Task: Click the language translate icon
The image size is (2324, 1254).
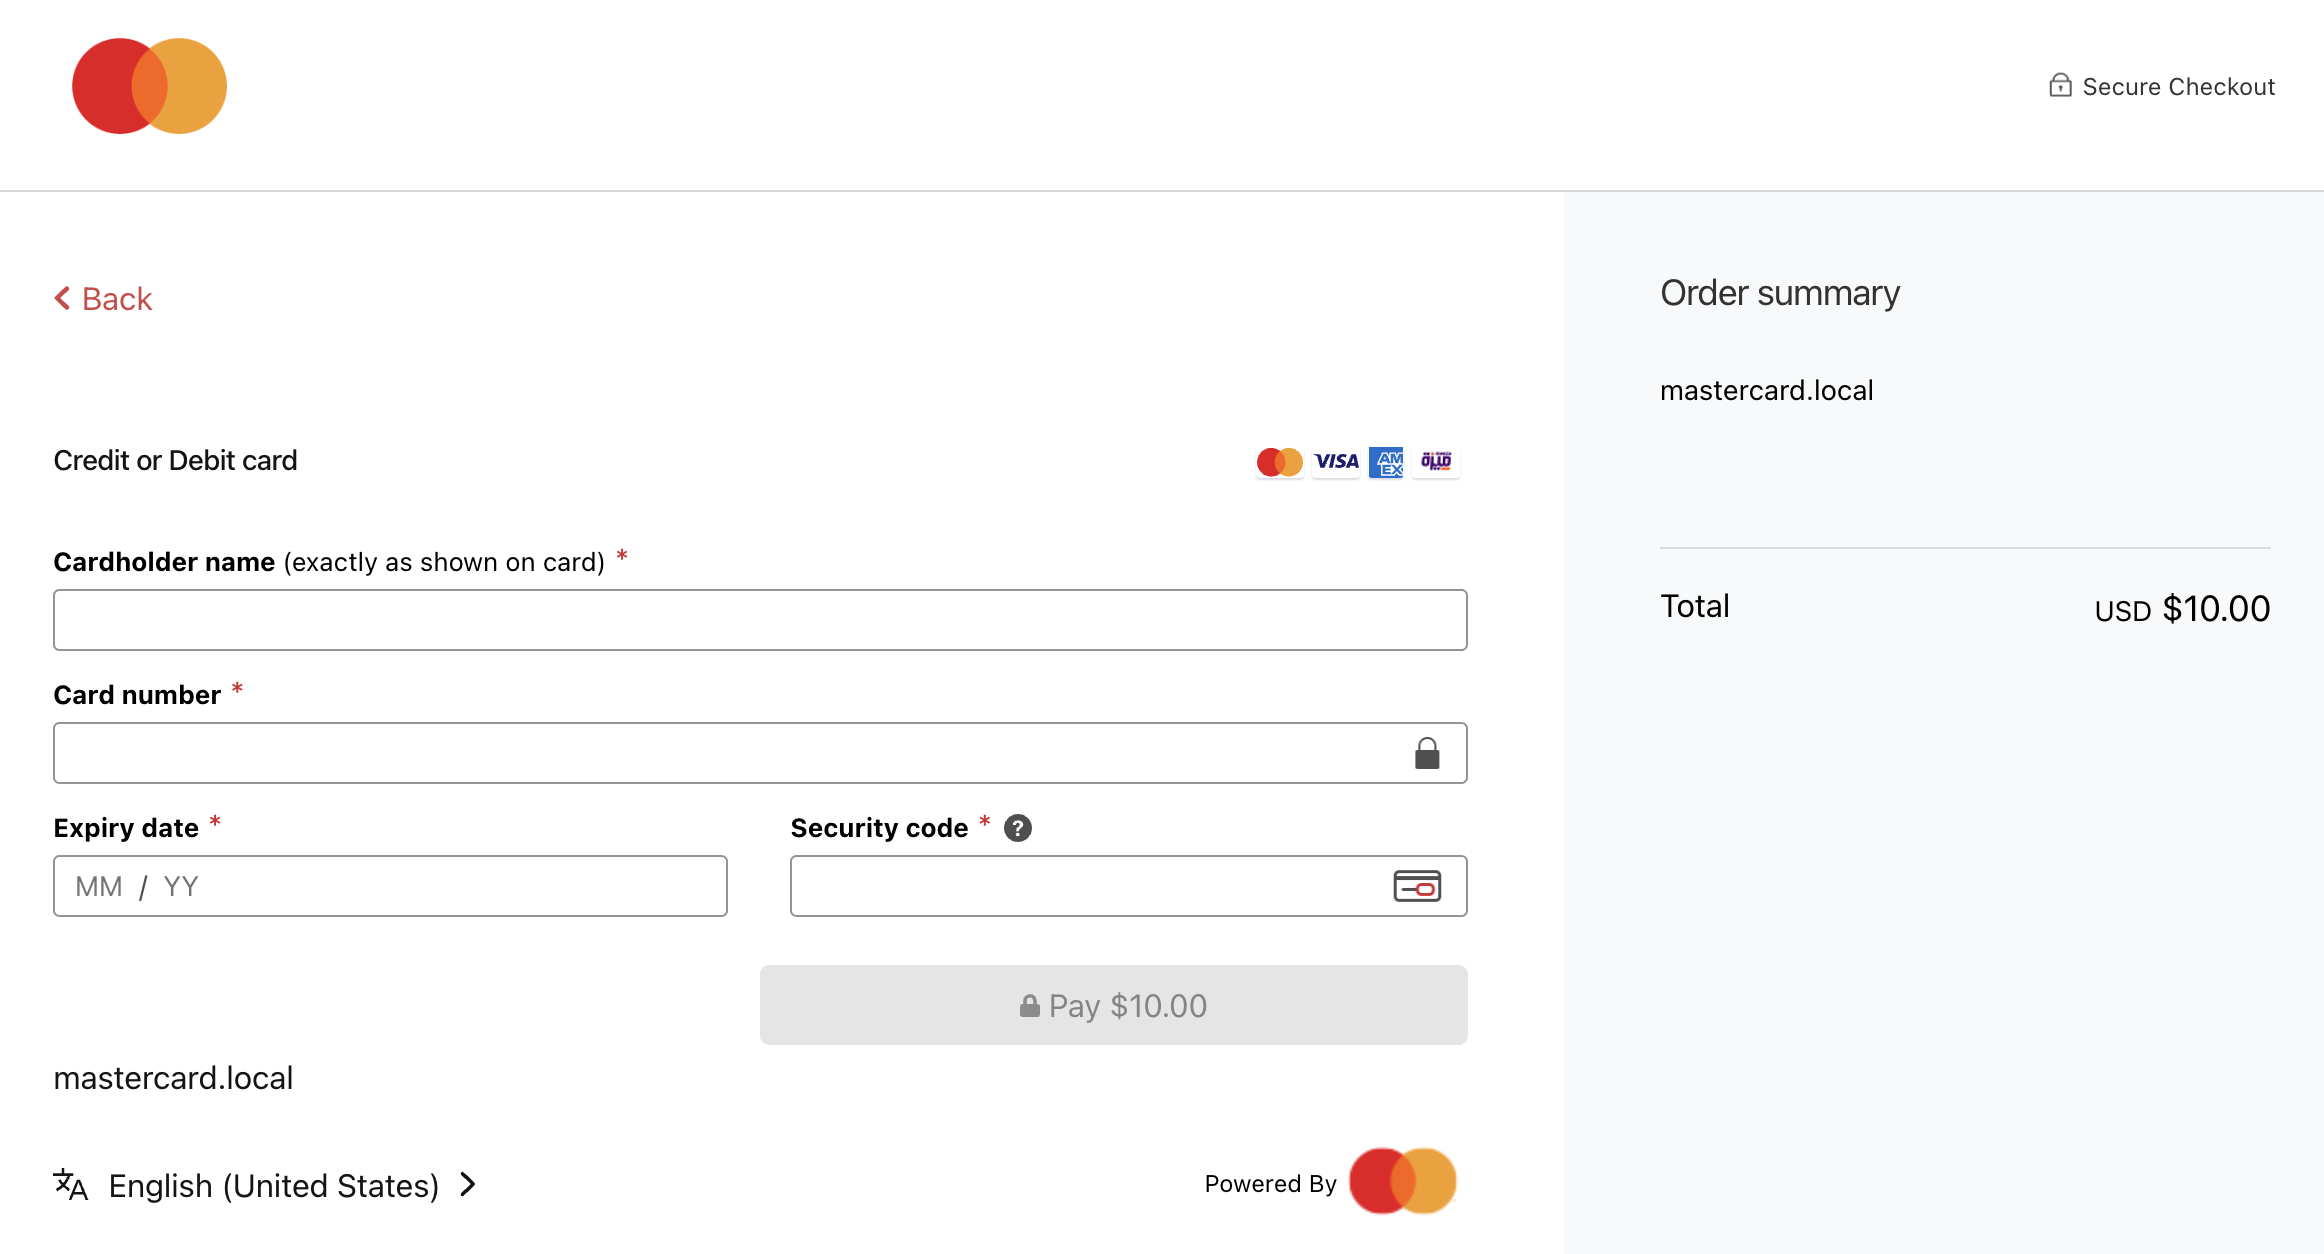Action: click(x=71, y=1185)
